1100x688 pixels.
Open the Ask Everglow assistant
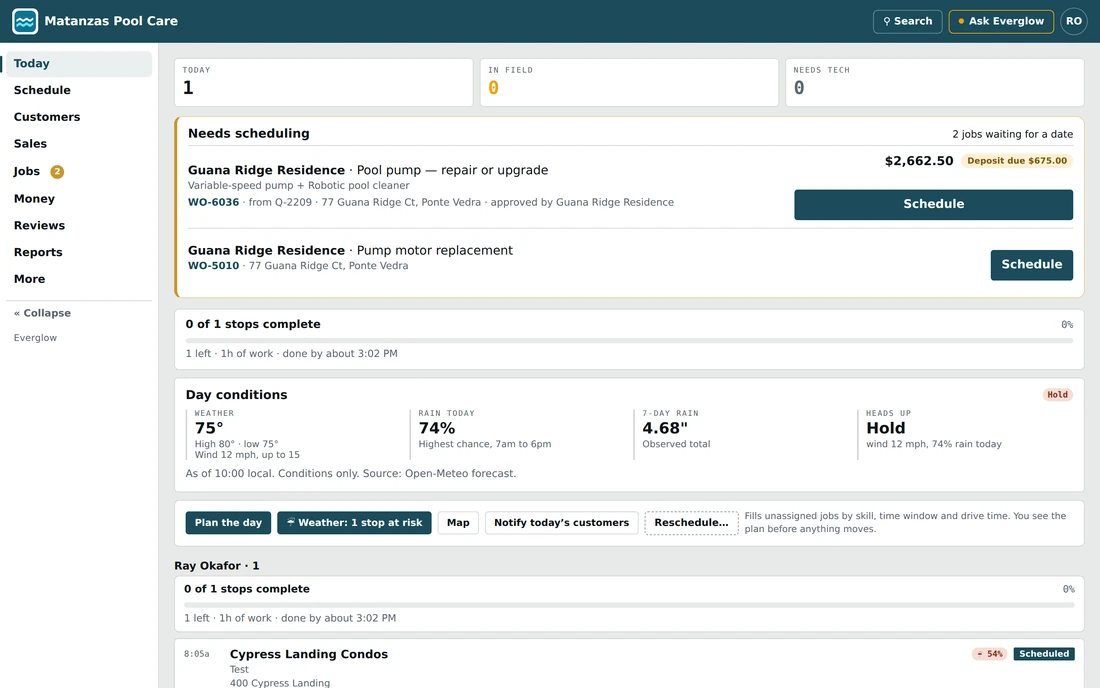point(1000,21)
